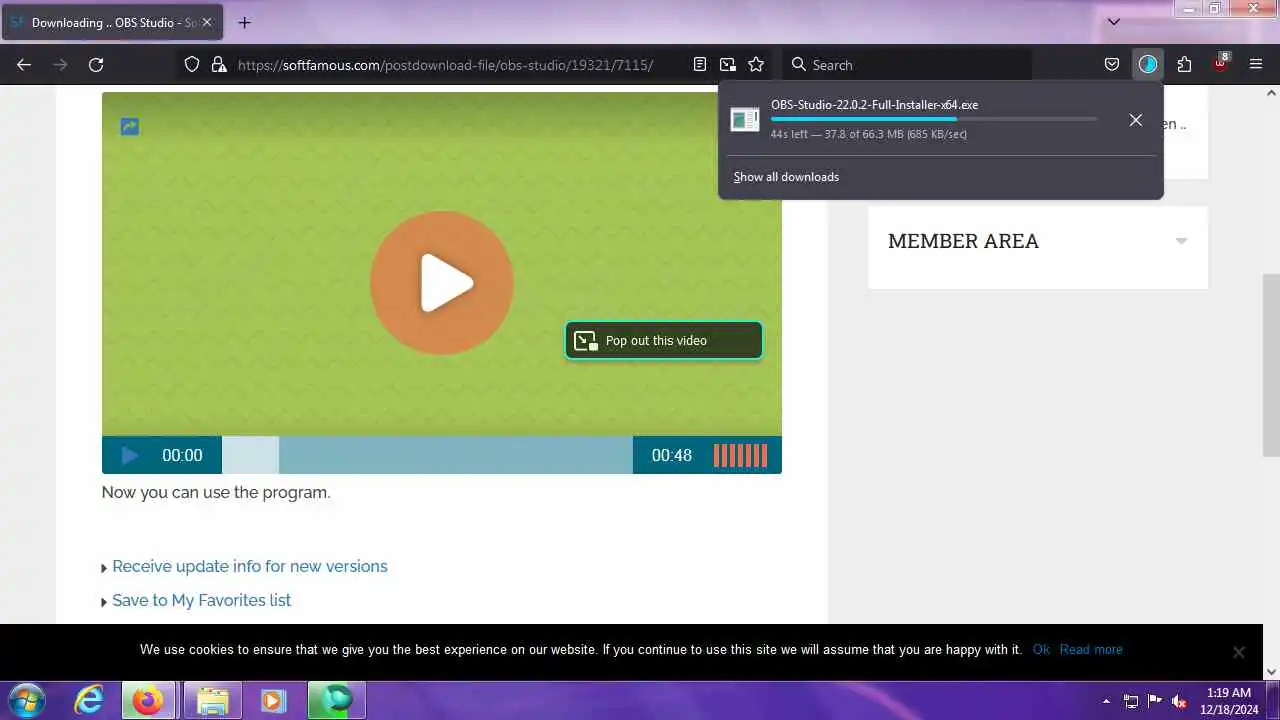The image size is (1280, 720).
Task: Switch to Firefox in the taskbar
Action: pyautogui.click(x=148, y=700)
